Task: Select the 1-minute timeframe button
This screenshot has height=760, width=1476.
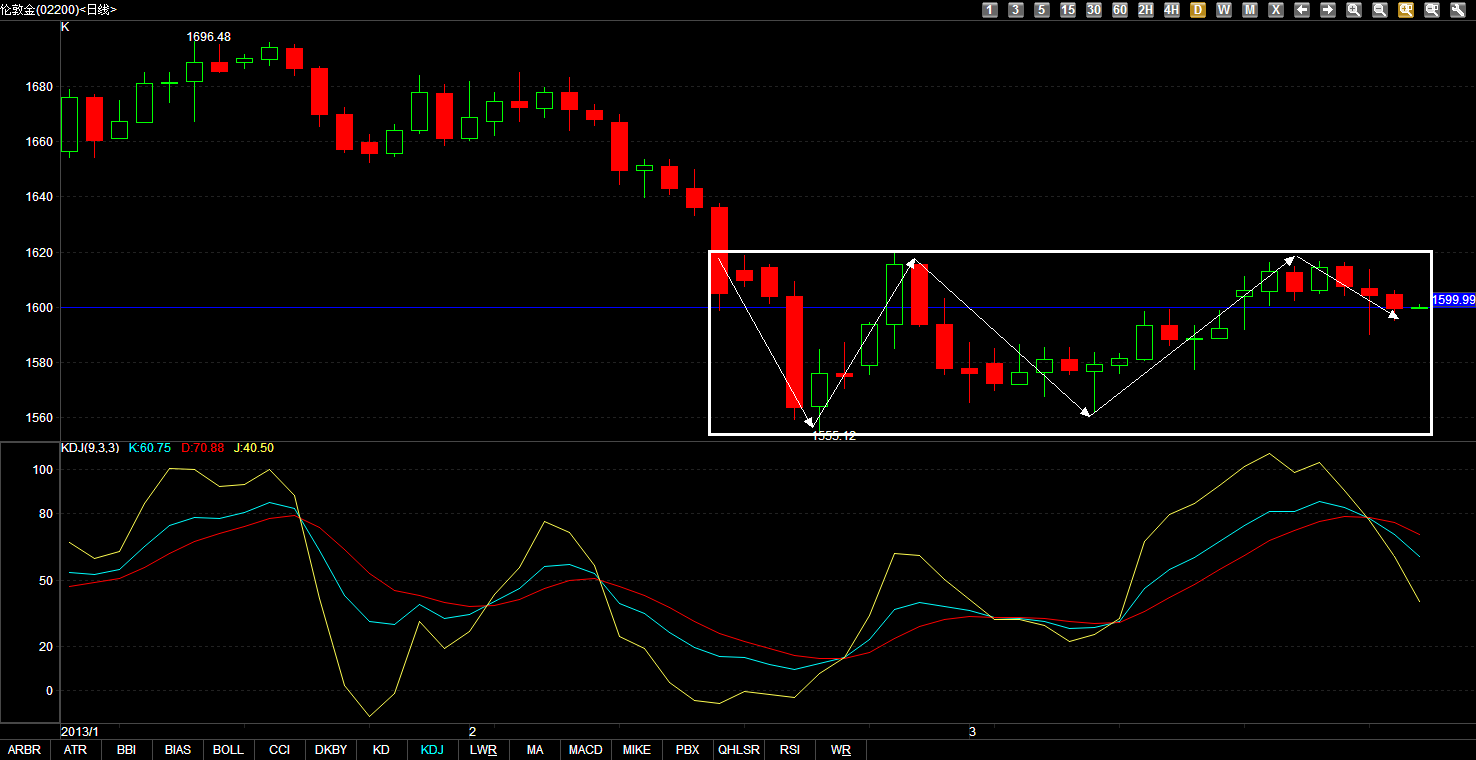Action: [990, 9]
